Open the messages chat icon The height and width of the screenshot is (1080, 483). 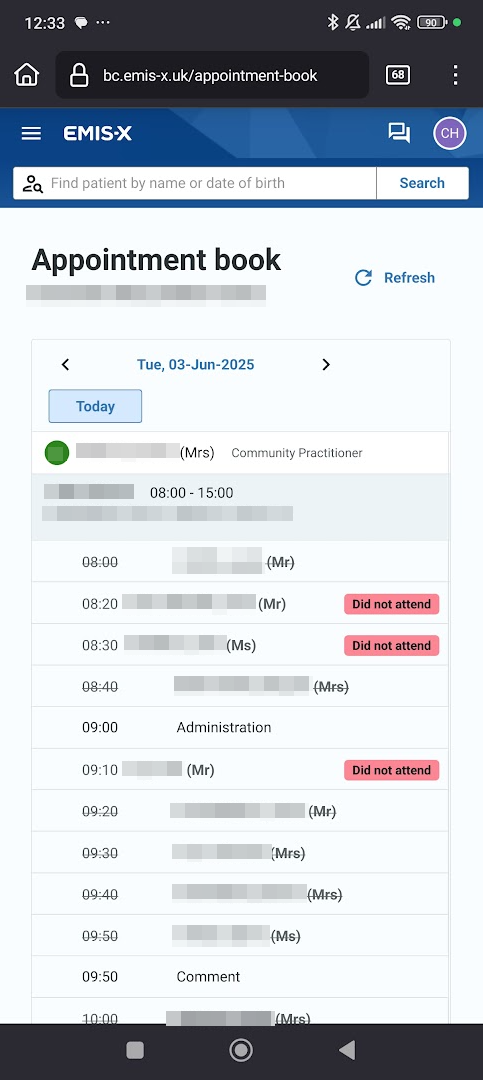point(399,133)
